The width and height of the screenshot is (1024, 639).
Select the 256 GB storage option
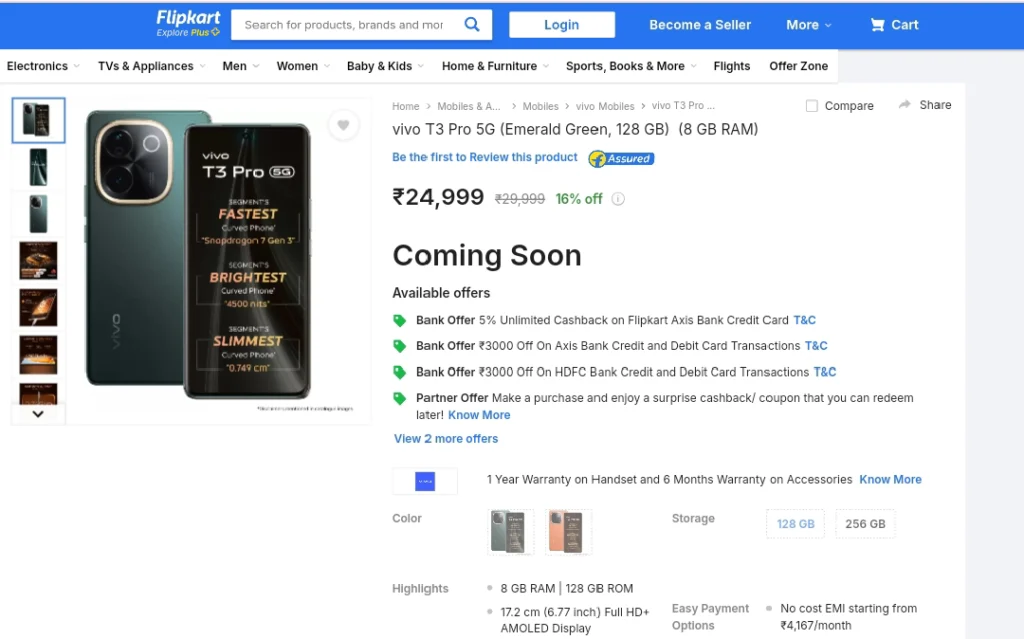pos(865,524)
